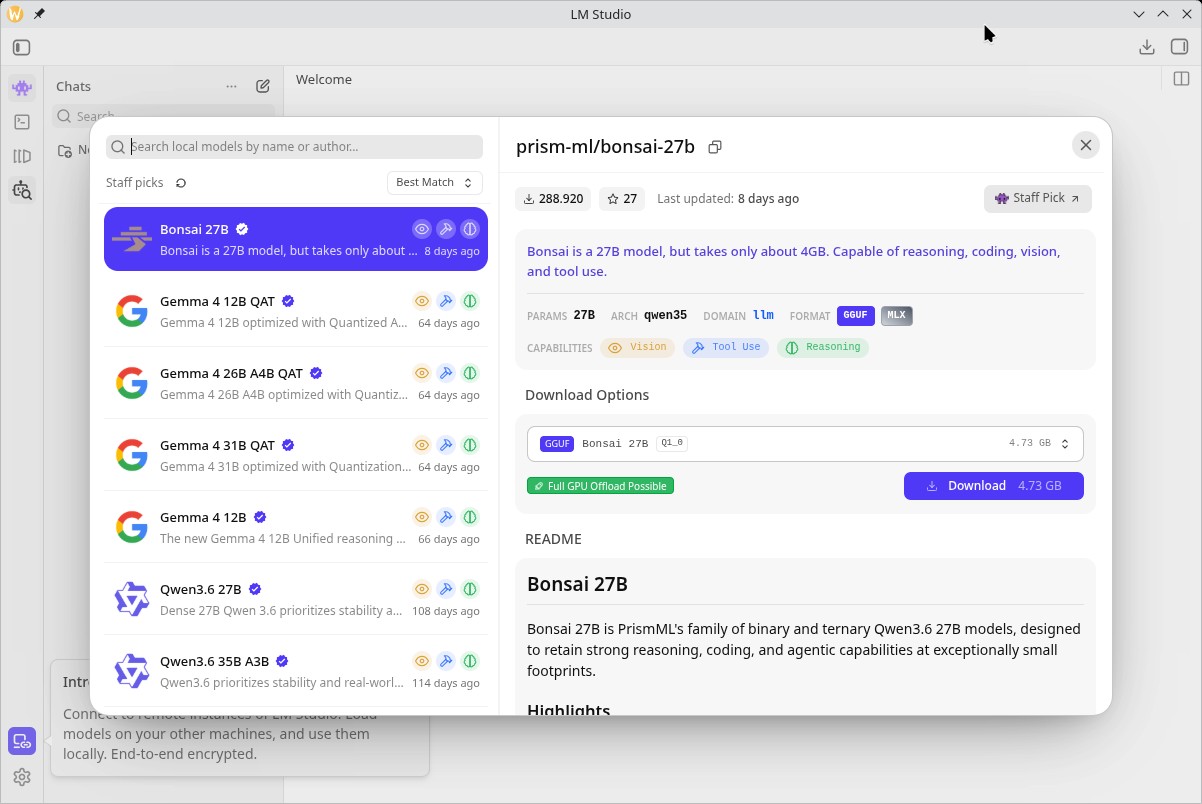1202x804 pixels.
Task: Select Qwen3.6 27B in the list
Action: 296,599
